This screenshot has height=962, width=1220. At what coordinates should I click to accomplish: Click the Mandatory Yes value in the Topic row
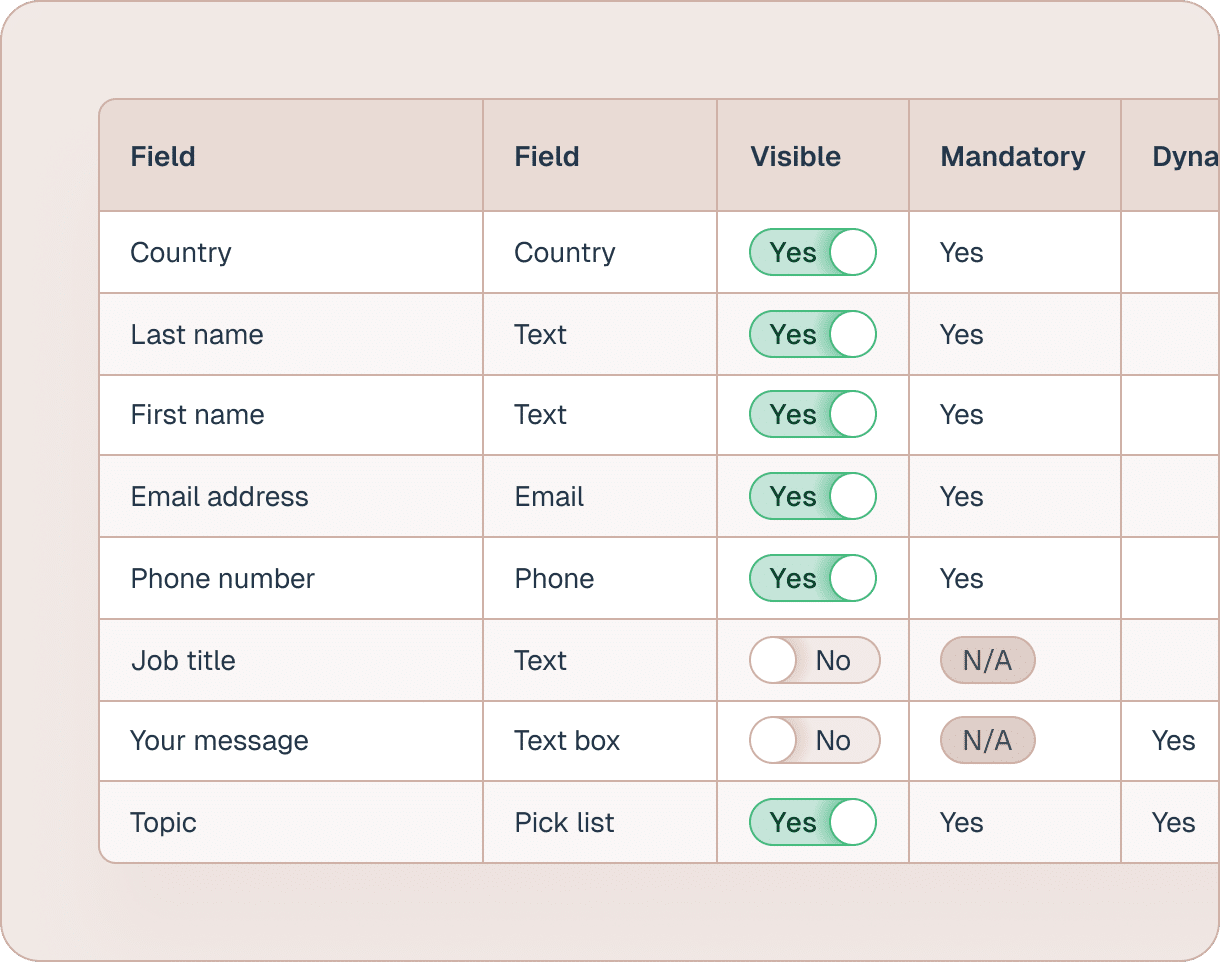(x=961, y=823)
